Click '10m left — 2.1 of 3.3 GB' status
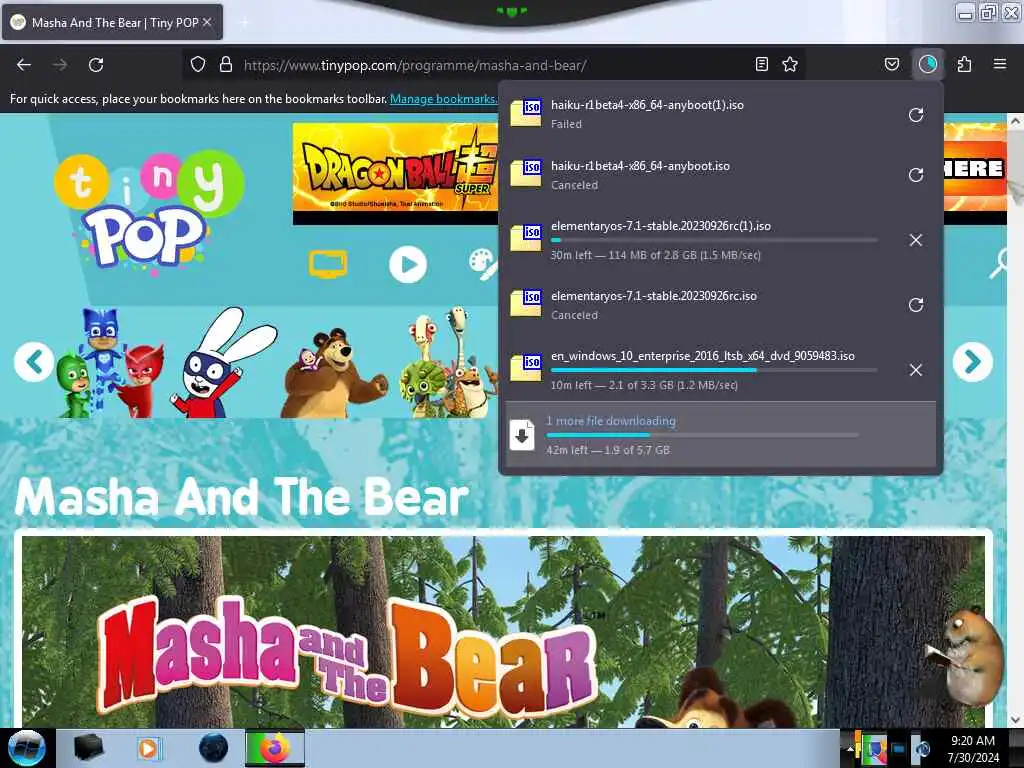This screenshot has height=768, width=1024. (x=644, y=385)
